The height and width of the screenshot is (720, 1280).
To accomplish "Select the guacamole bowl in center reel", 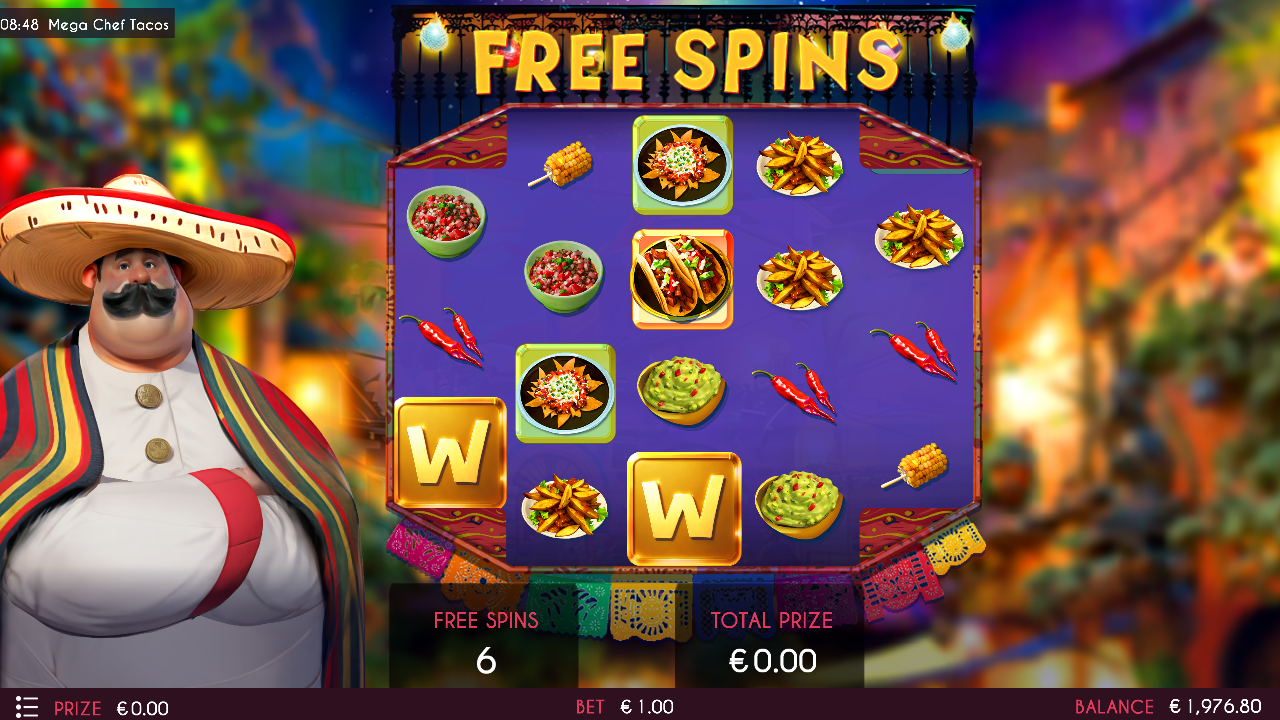I will [x=681, y=390].
